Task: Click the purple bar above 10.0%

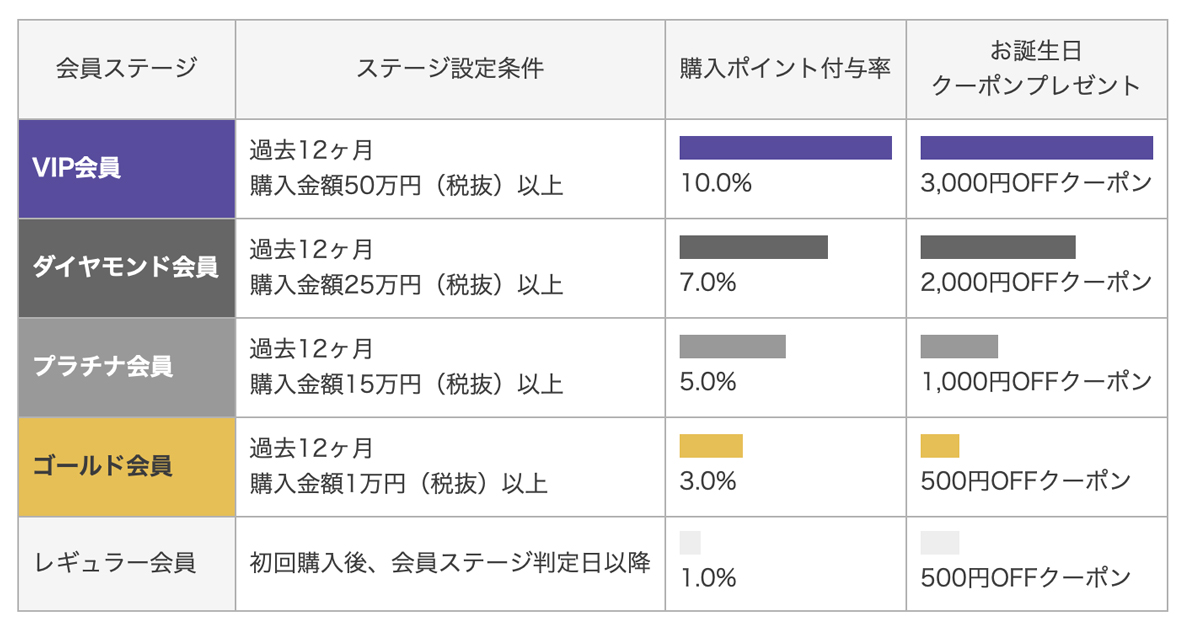Action: (785, 148)
